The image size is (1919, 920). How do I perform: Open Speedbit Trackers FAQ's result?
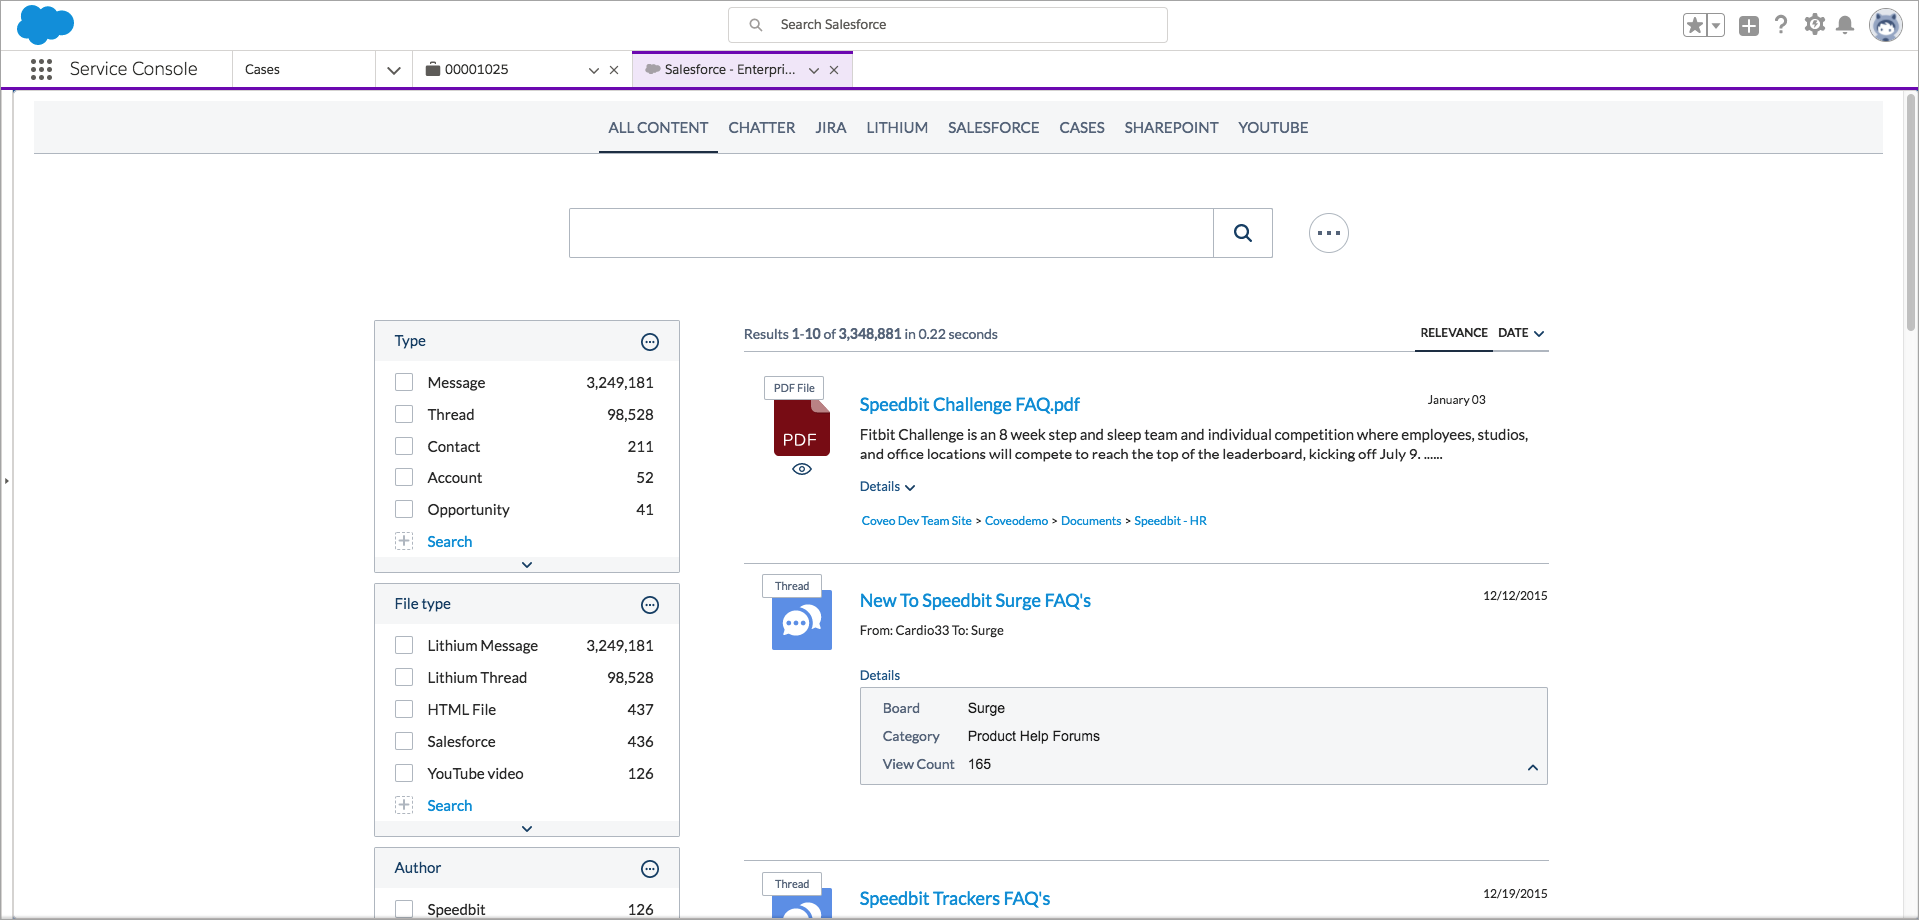click(x=955, y=899)
